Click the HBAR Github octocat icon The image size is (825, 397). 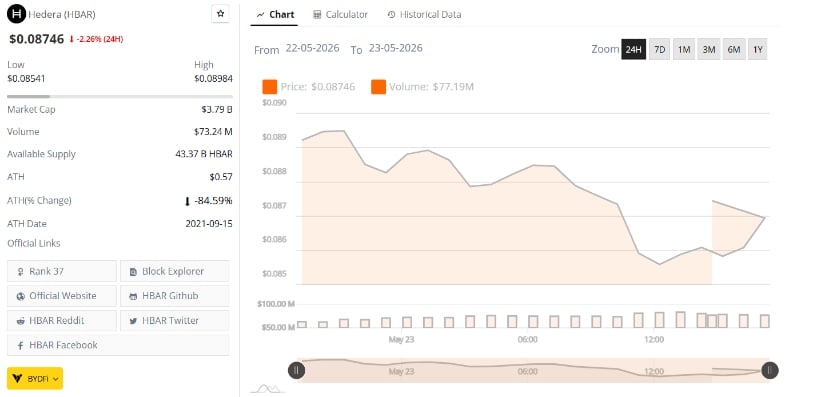[x=134, y=296]
